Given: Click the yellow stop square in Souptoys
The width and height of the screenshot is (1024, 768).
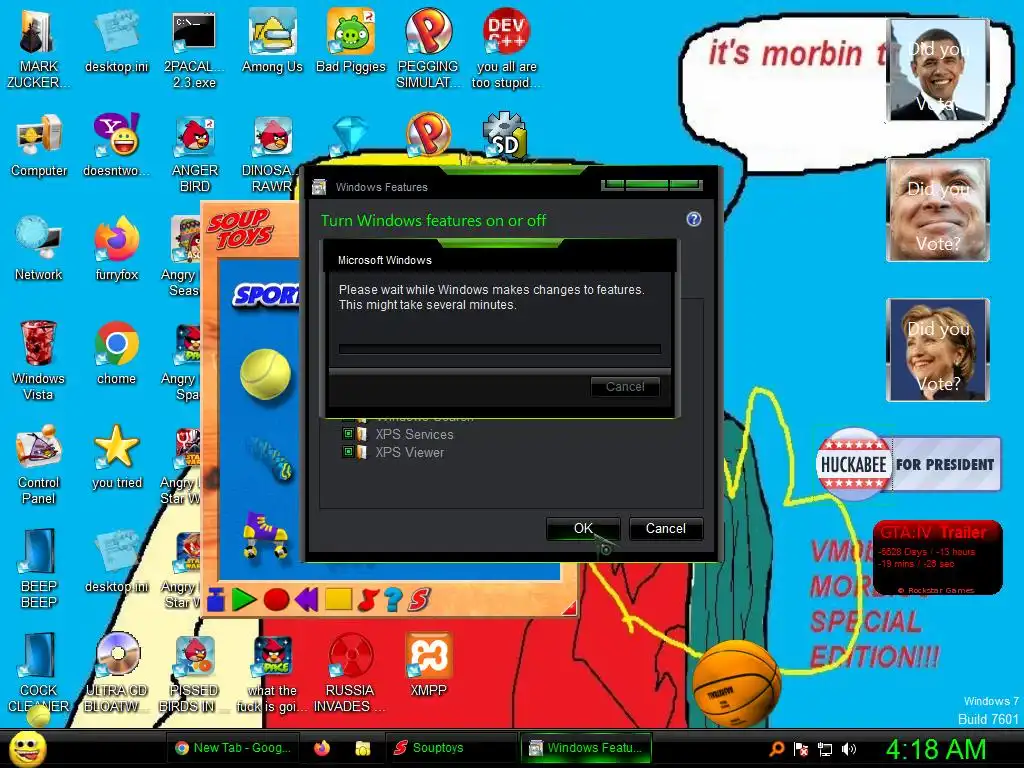Looking at the screenshot, I should (x=338, y=599).
